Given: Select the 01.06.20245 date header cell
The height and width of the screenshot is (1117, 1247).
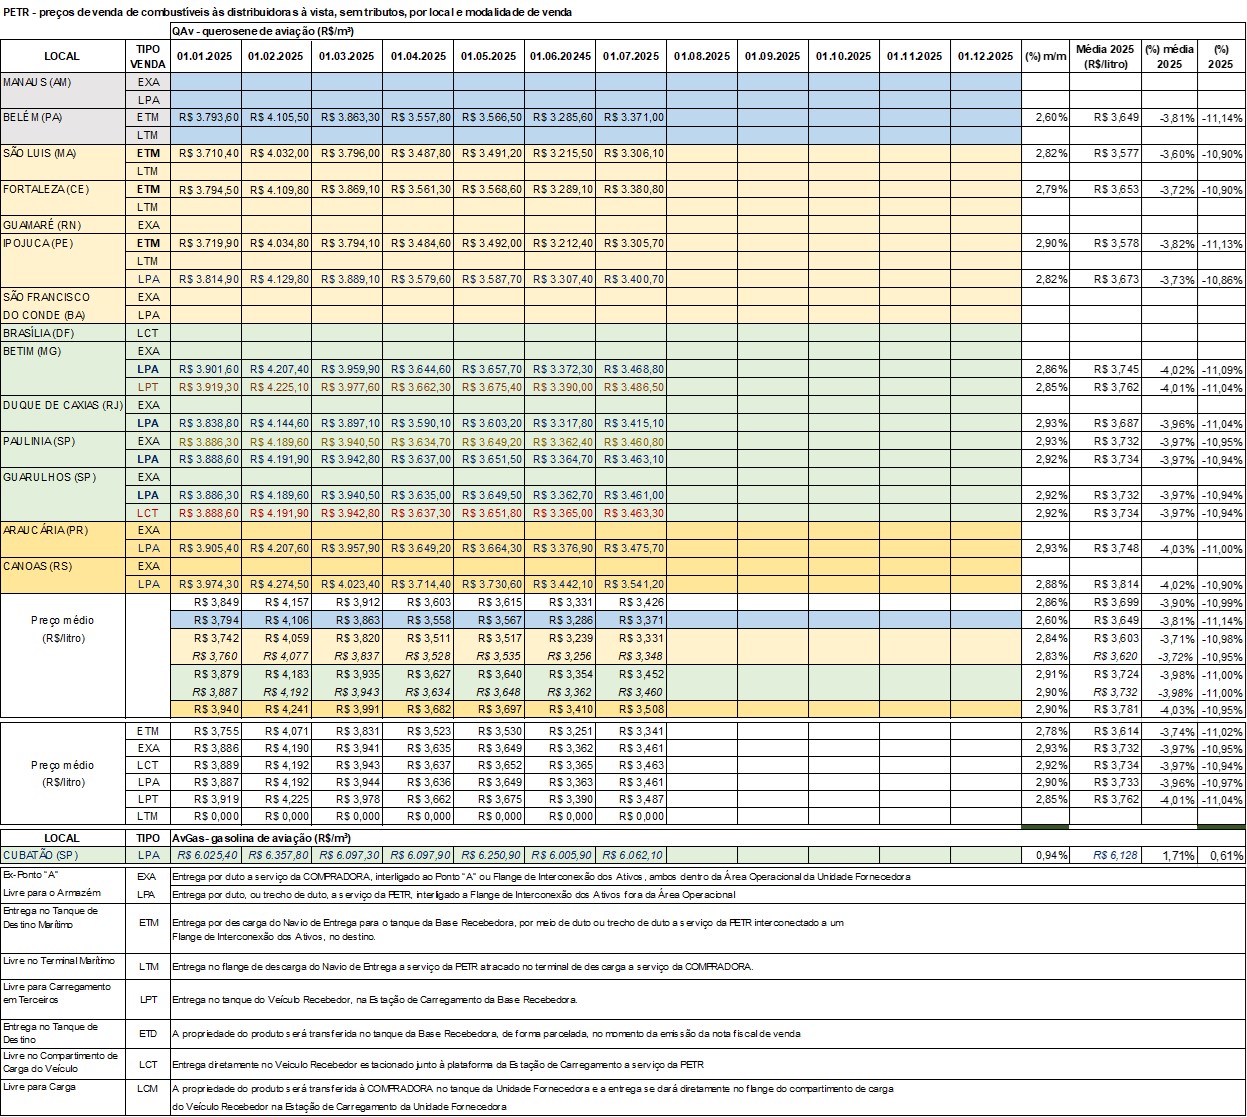Looking at the screenshot, I should (x=560, y=56).
